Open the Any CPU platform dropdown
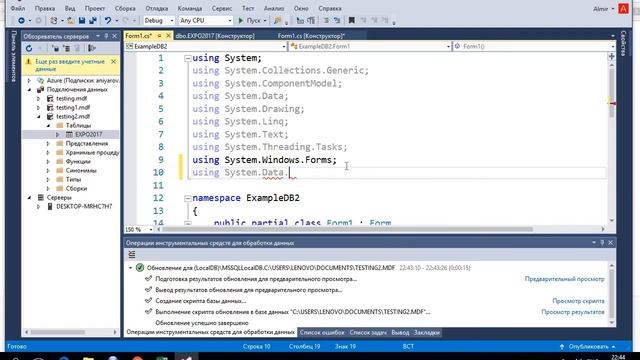The width and height of the screenshot is (640, 360). pos(230,20)
